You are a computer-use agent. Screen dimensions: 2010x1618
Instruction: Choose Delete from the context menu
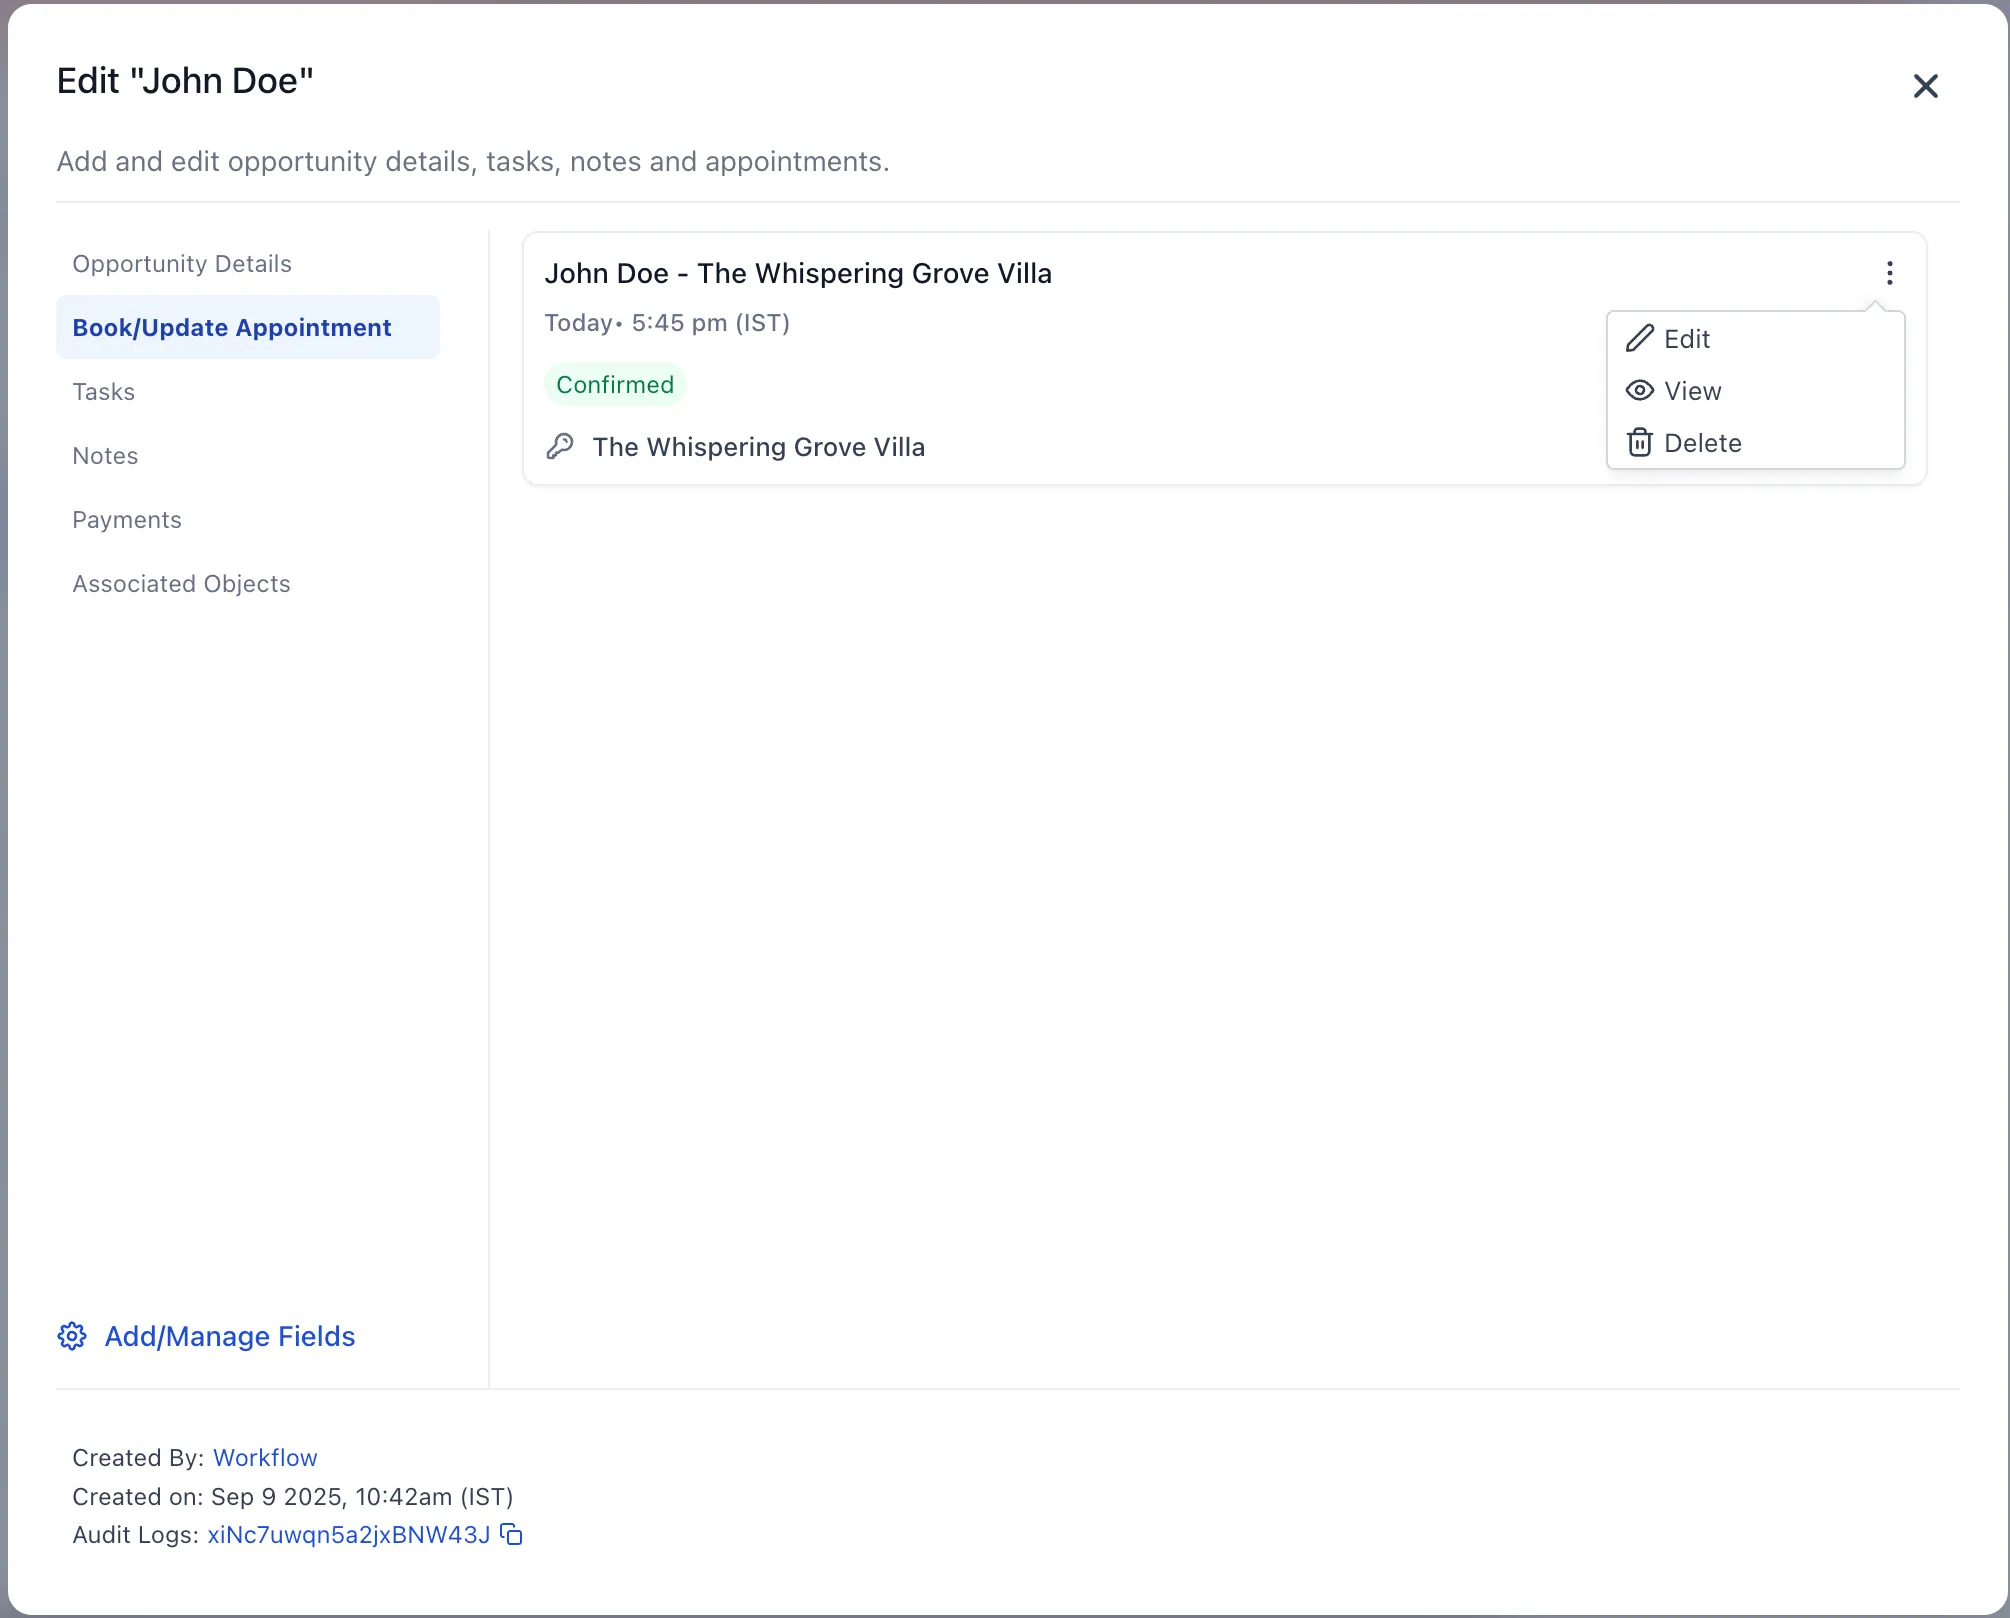pos(1703,442)
